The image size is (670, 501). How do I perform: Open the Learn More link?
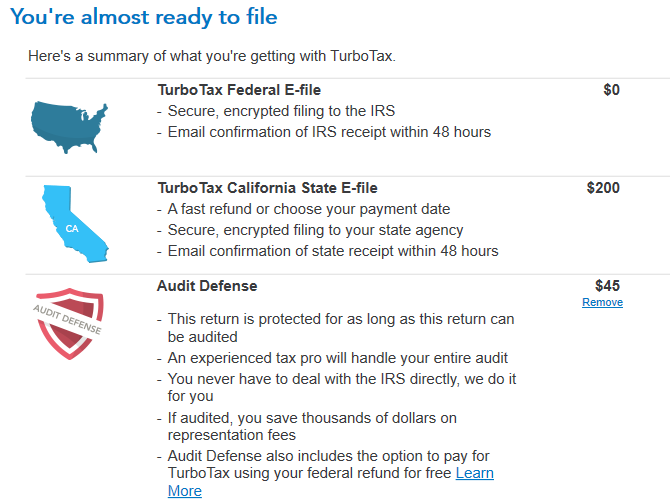point(474,473)
